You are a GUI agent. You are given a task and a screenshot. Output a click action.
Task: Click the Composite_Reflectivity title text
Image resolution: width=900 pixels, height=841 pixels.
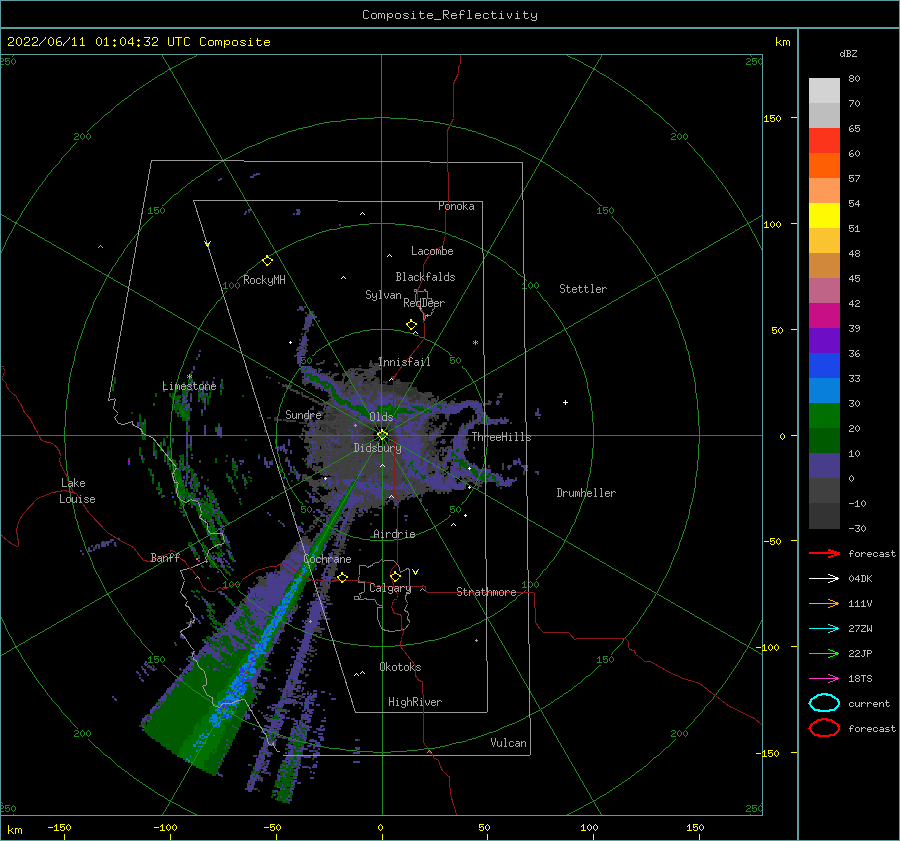point(450,15)
